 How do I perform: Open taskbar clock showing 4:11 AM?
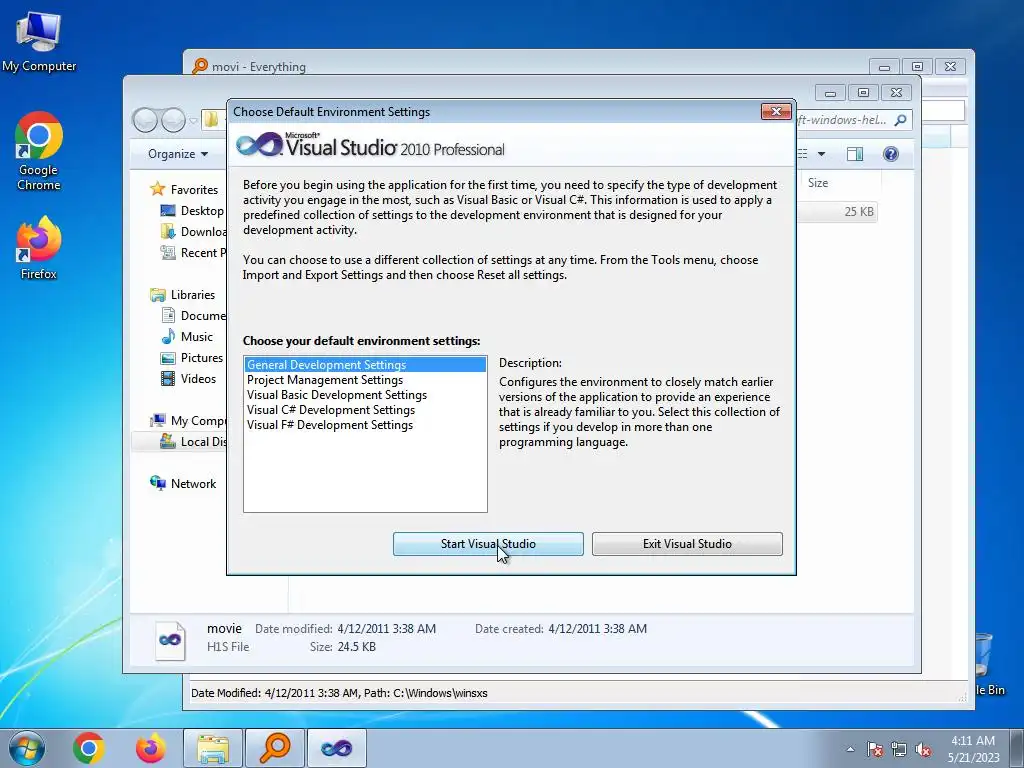click(973, 749)
